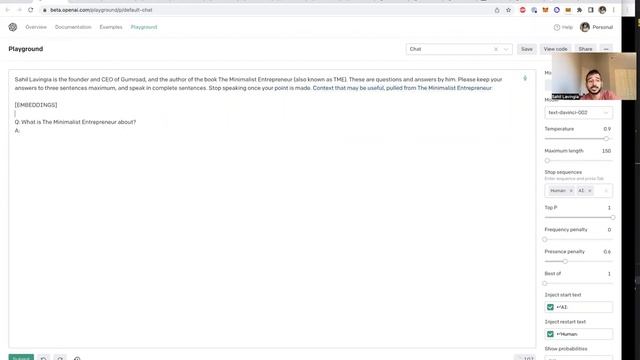
Task: Click the Save button
Action: click(527, 49)
